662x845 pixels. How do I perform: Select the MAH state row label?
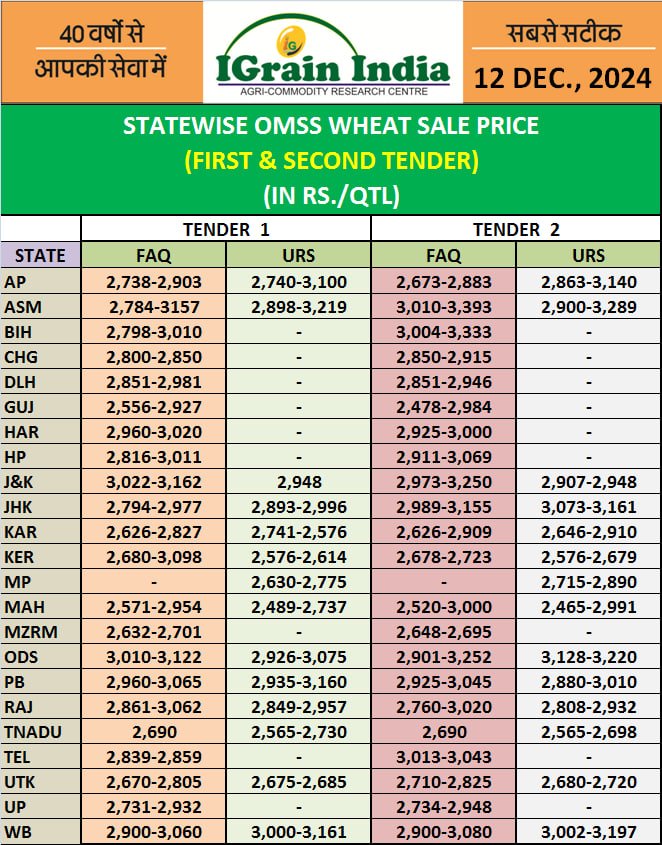click(24, 606)
